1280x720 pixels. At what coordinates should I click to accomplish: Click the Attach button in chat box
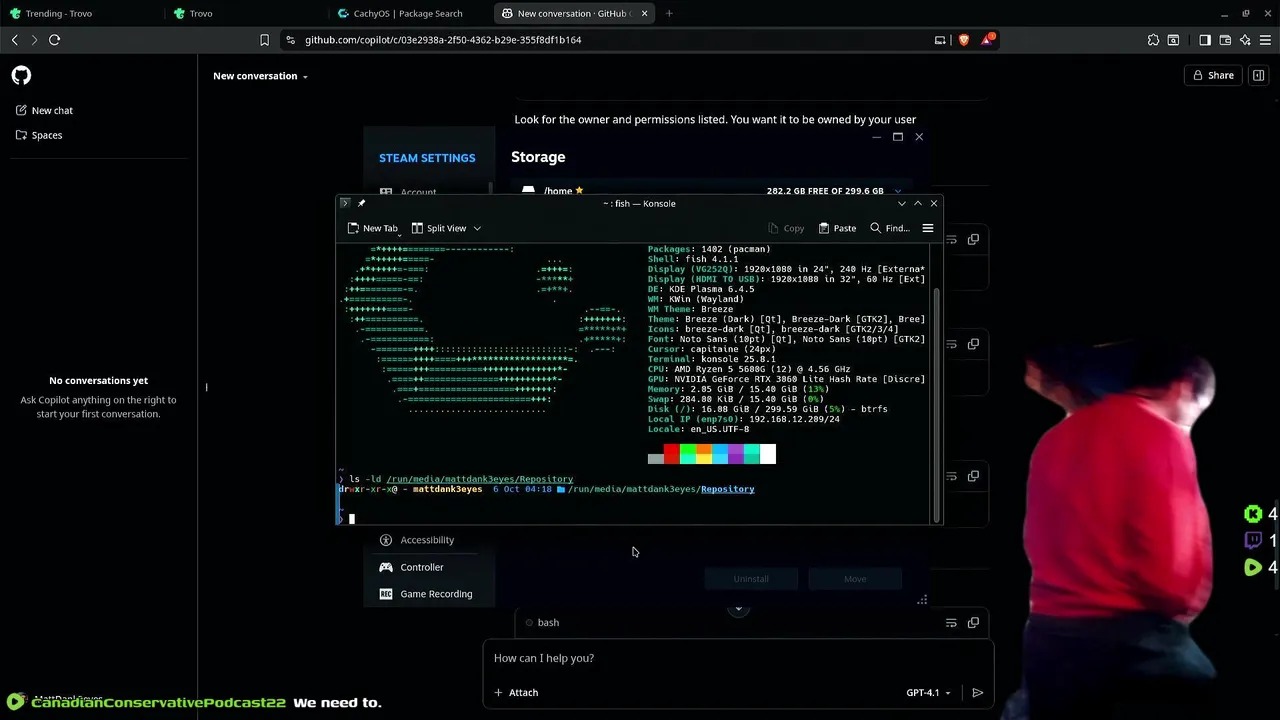coord(516,692)
